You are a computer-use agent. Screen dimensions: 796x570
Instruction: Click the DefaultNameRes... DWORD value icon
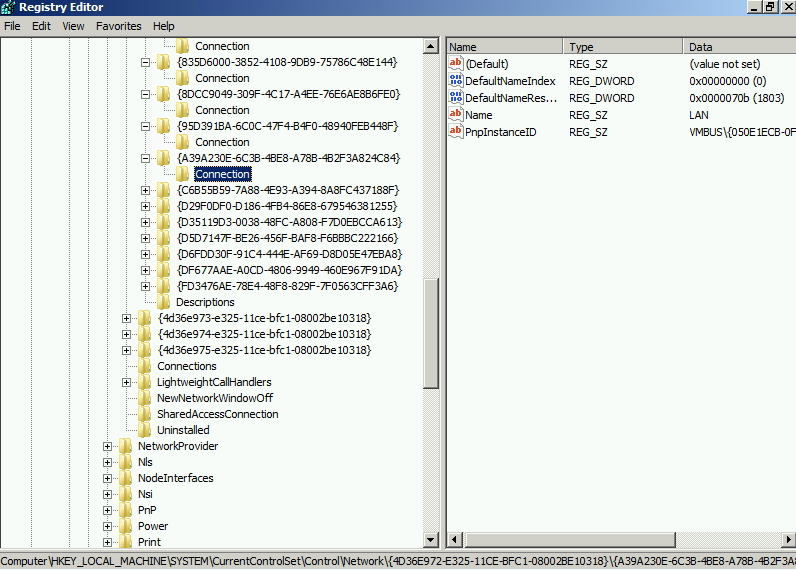(x=456, y=97)
